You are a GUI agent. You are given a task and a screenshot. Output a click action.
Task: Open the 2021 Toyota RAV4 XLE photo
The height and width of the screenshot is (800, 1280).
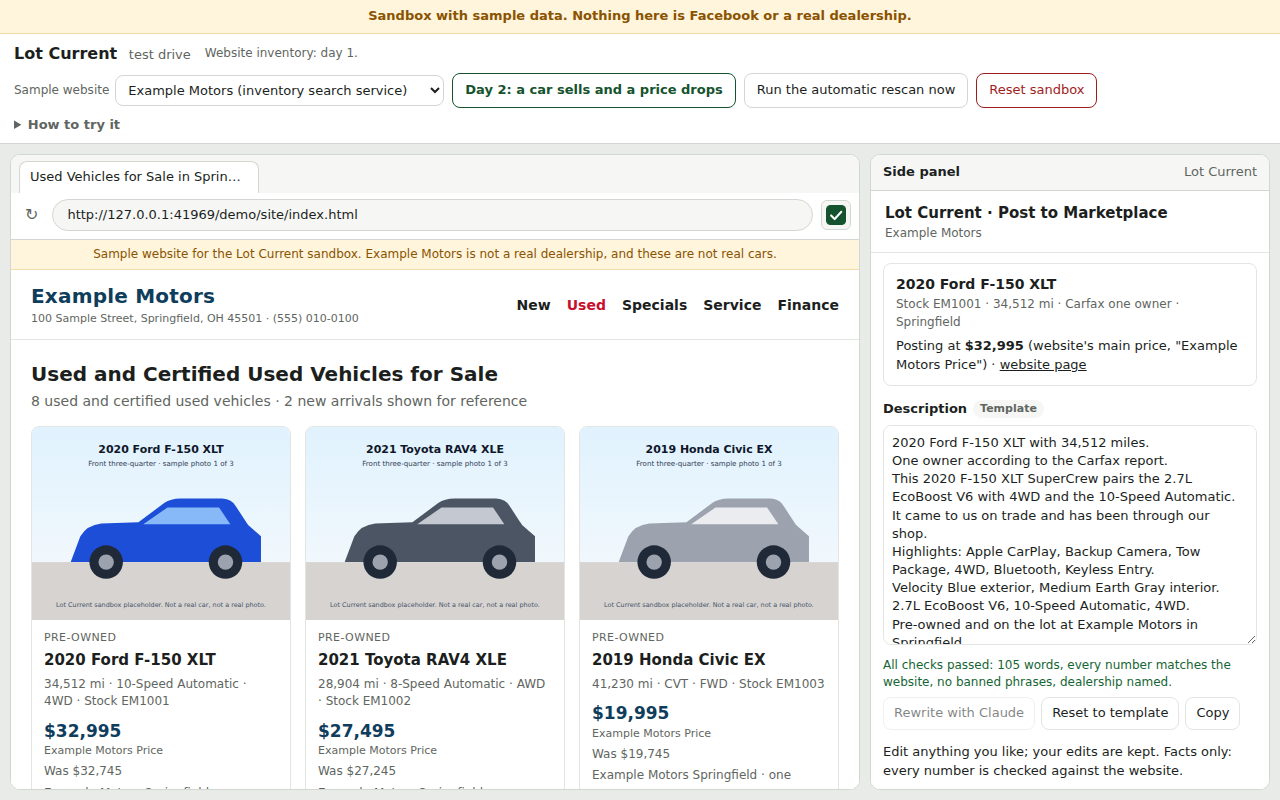click(x=435, y=524)
